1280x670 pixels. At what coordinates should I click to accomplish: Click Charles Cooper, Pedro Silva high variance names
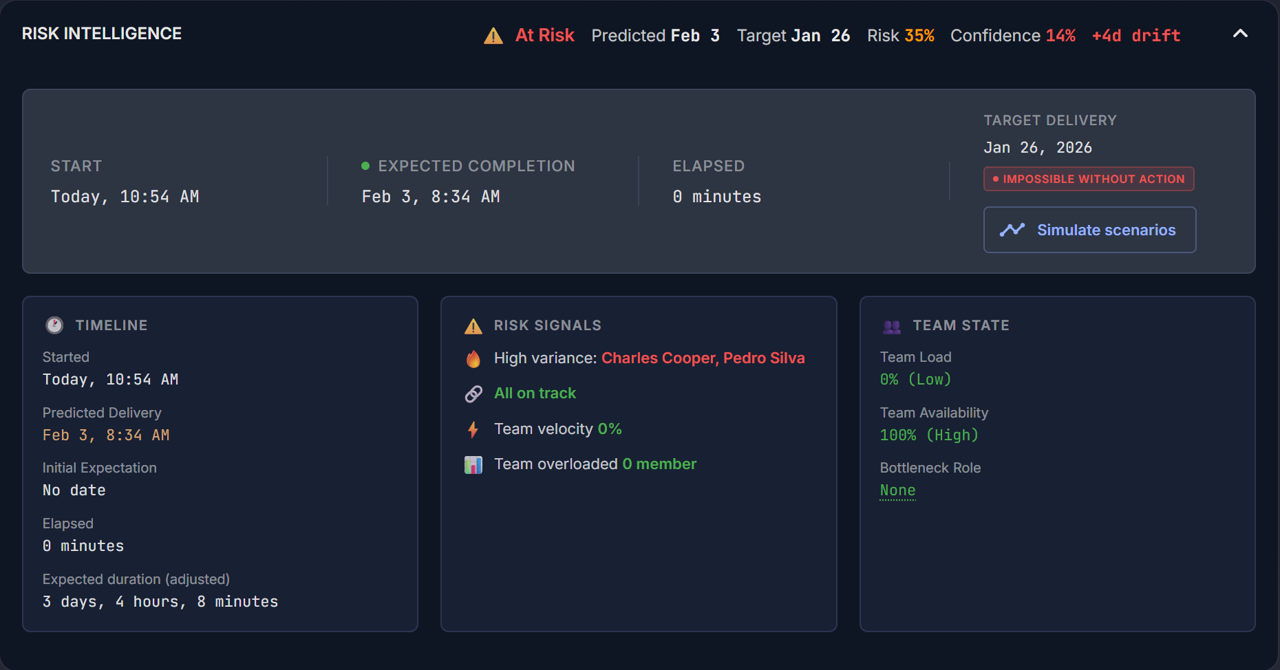(x=703, y=357)
